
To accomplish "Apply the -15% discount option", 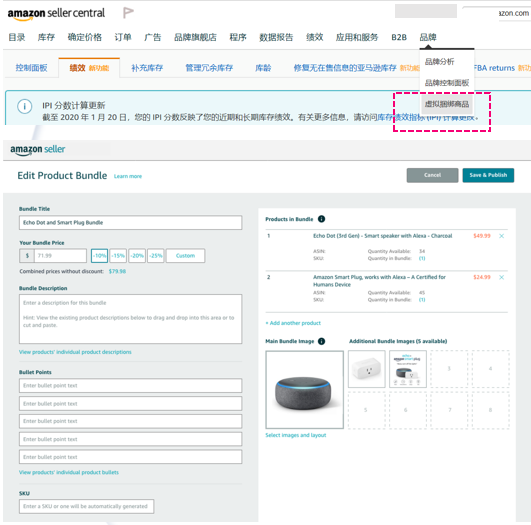I will click(x=118, y=255).
